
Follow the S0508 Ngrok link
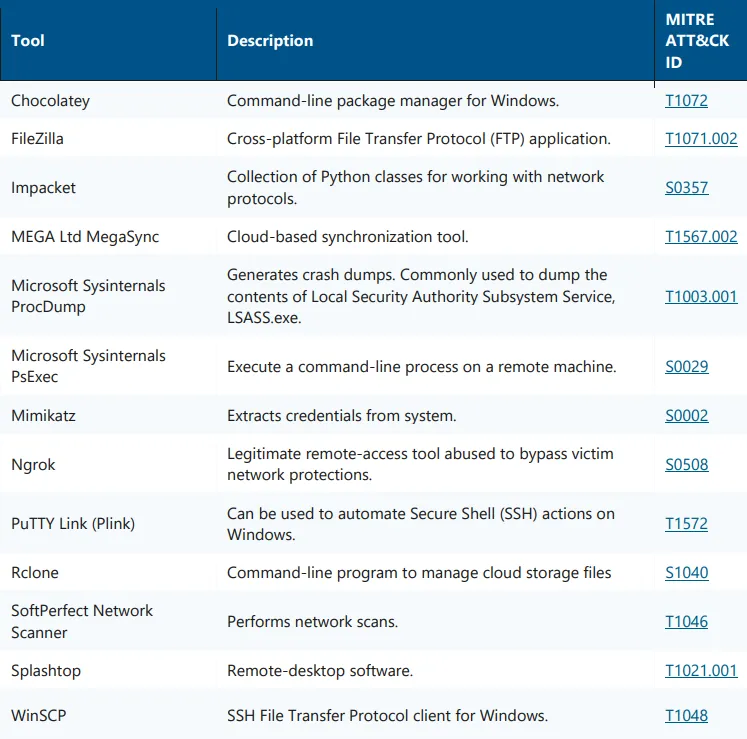point(686,464)
